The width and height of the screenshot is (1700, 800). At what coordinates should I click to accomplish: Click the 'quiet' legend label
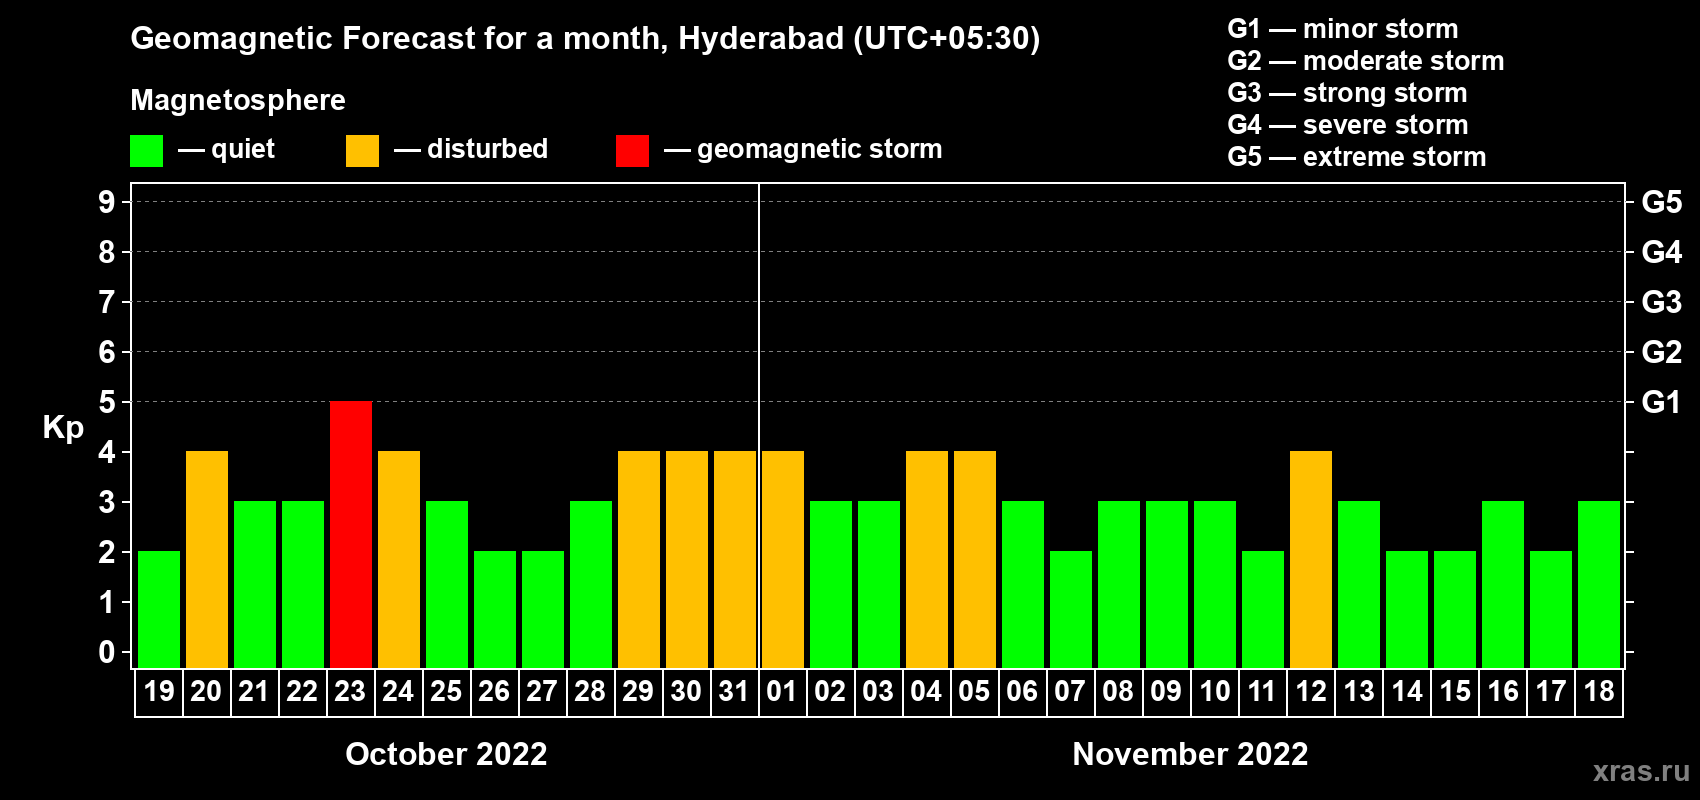tap(243, 150)
